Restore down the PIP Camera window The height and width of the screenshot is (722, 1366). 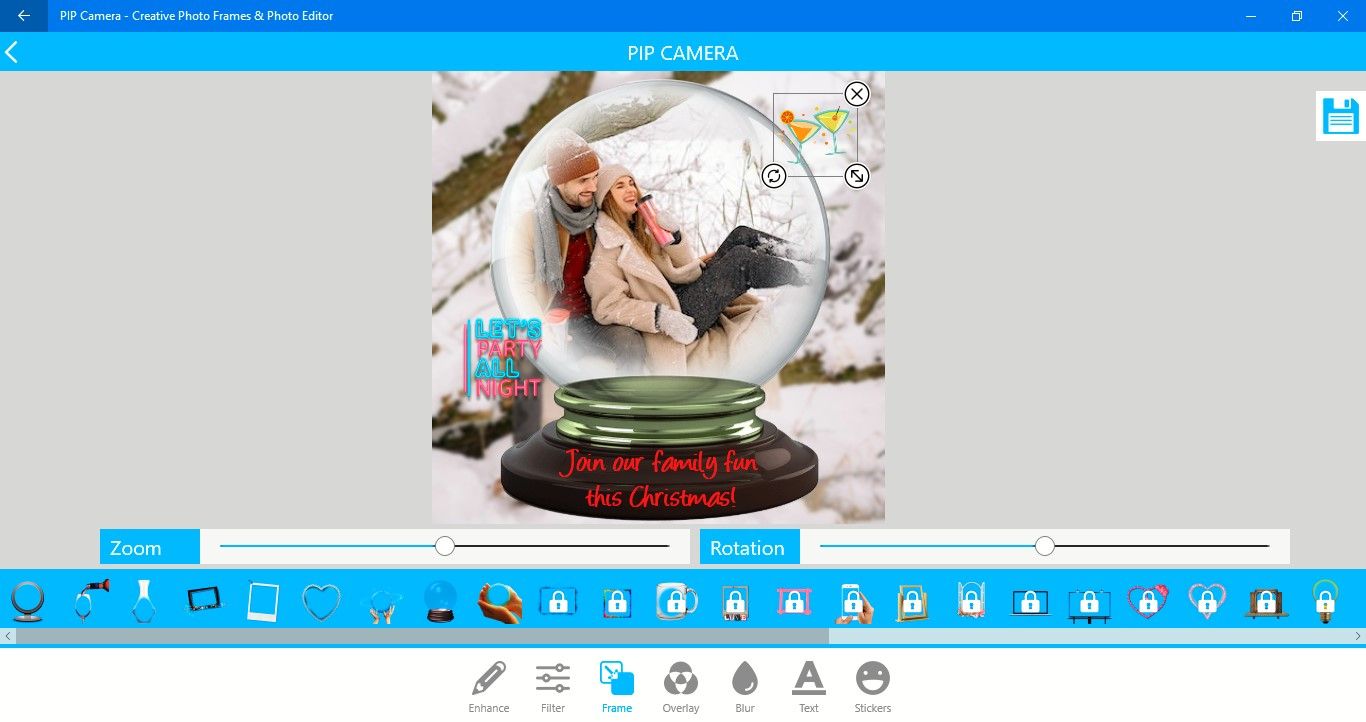(x=1297, y=16)
